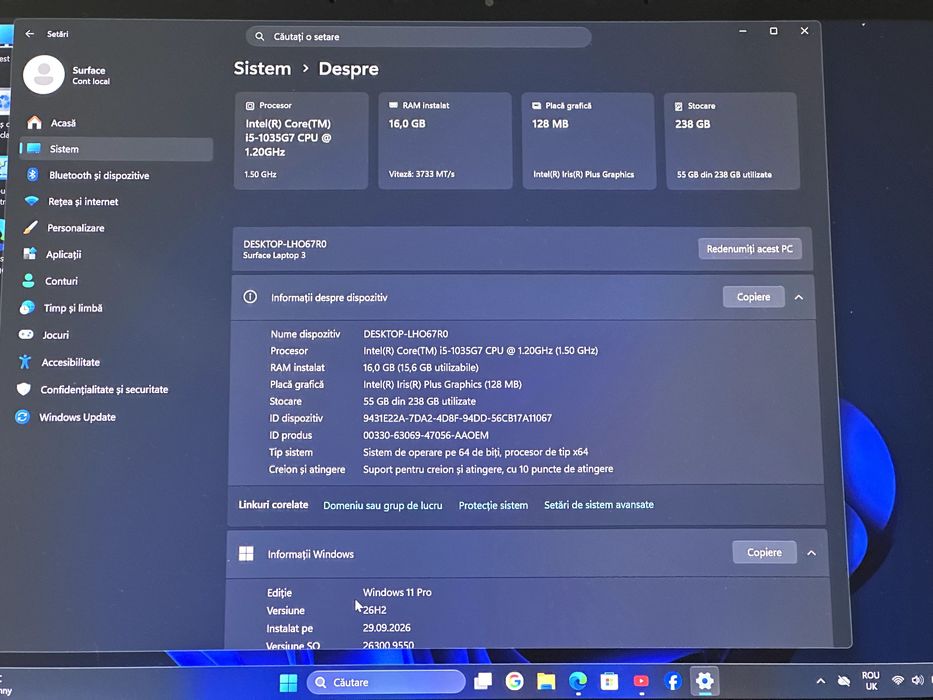Close the Settings window

[804, 30]
